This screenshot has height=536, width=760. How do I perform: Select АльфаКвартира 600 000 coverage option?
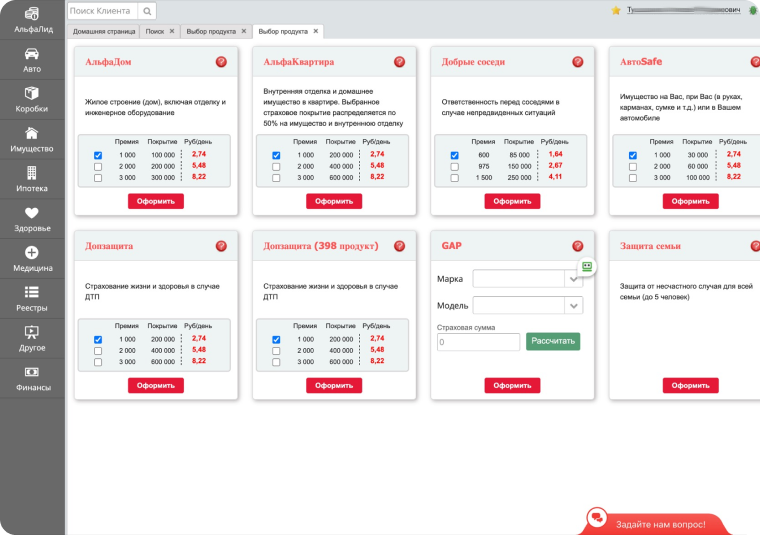pyautogui.click(x=276, y=178)
